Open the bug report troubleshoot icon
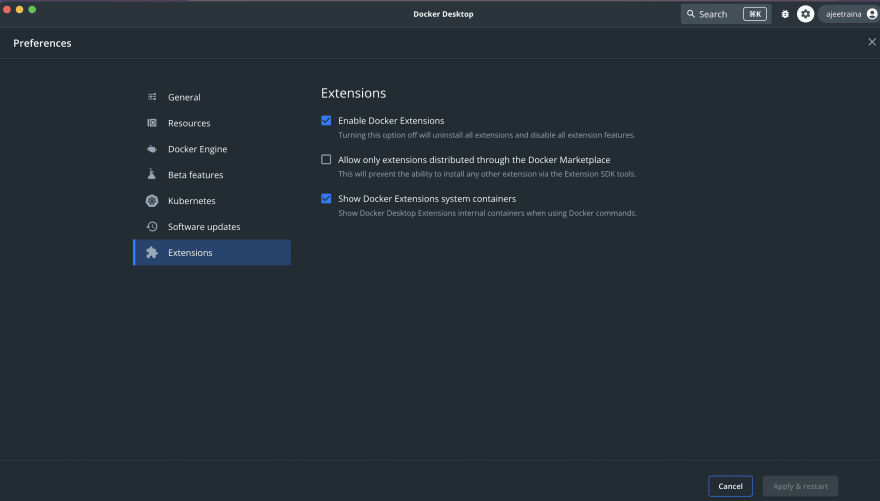This screenshot has height=501, width=880. pos(785,14)
